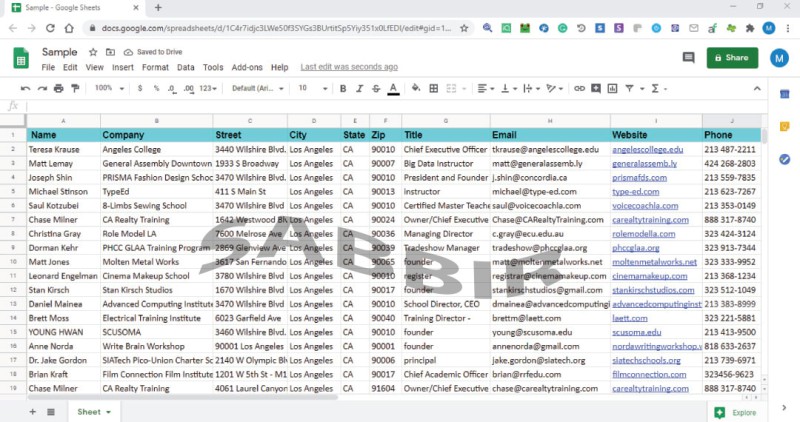The height and width of the screenshot is (422, 800).
Task: Toggle italic formatting
Action: click(359, 89)
